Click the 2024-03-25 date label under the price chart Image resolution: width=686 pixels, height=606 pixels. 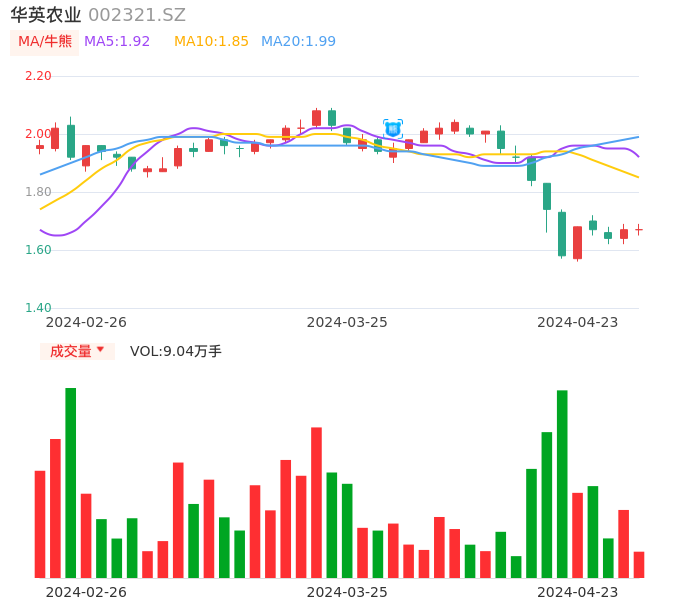[x=347, y=322]
